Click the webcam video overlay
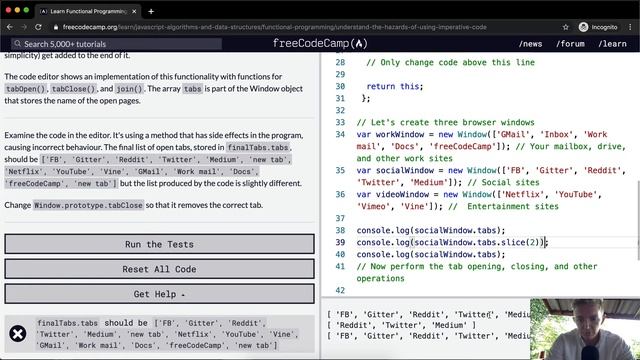Viewport: 640px width, 360px height. click(585, 329)
